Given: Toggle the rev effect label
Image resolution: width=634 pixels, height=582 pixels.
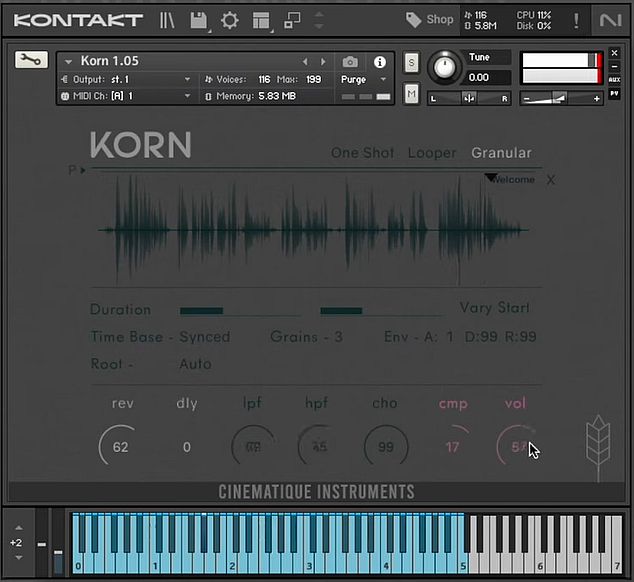Looking at the screenshot, I should click(123, 403).
